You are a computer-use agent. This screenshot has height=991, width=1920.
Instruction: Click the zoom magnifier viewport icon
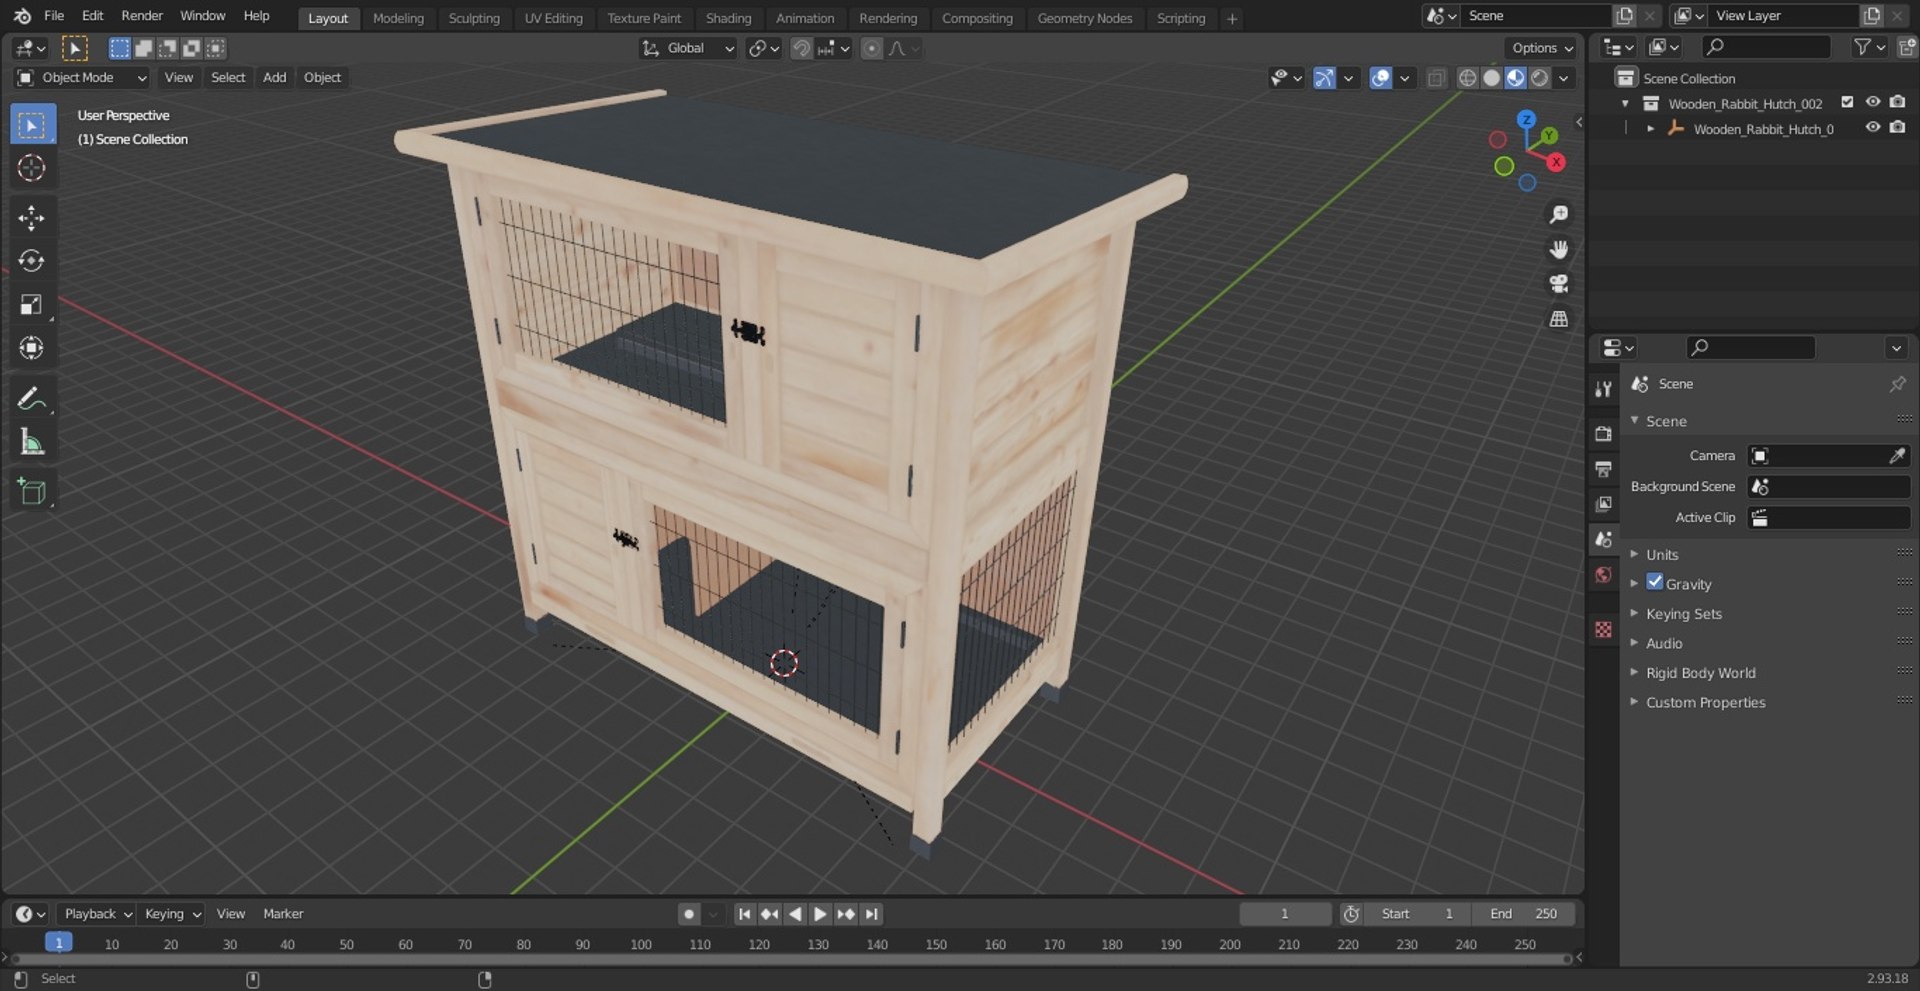point(1558,214)
